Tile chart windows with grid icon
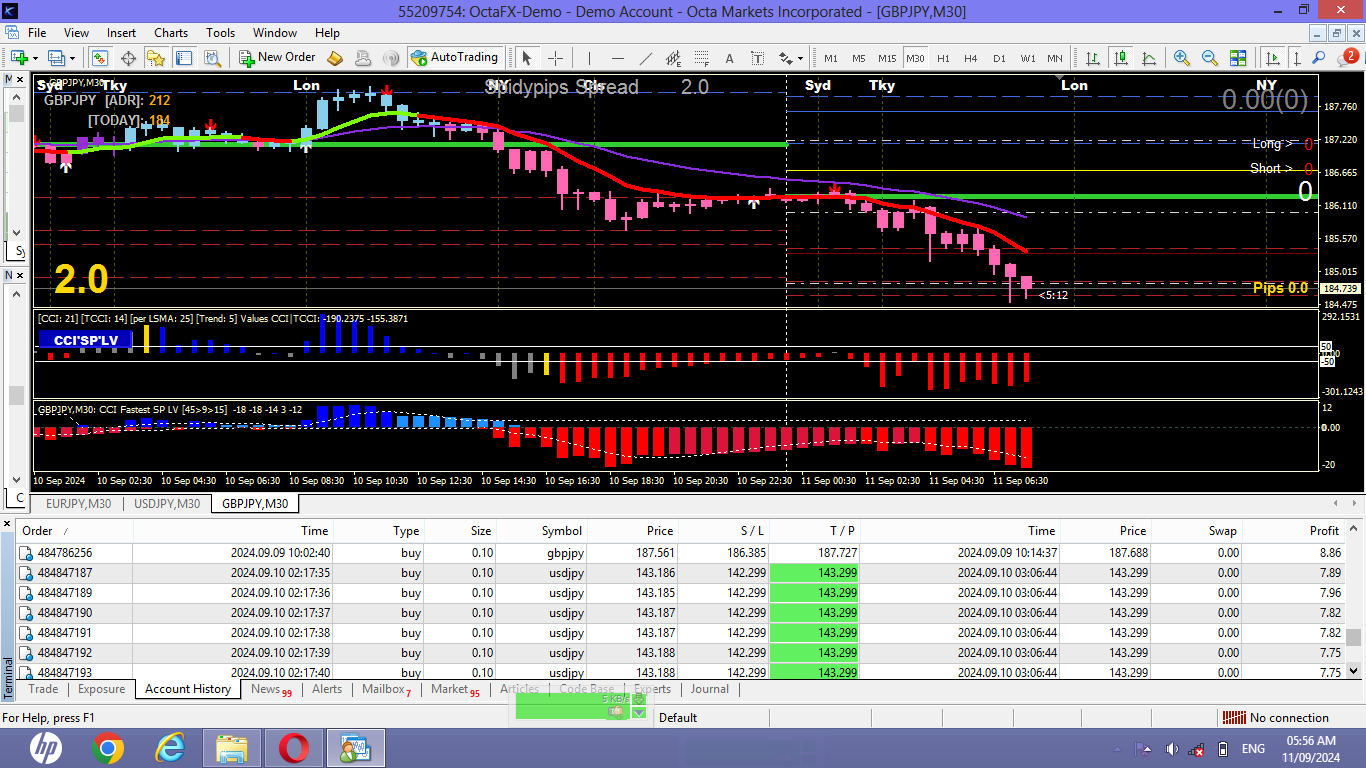Image resolution: width=1366 pixels, height=768 pixels. click(x=1238, y=58)
